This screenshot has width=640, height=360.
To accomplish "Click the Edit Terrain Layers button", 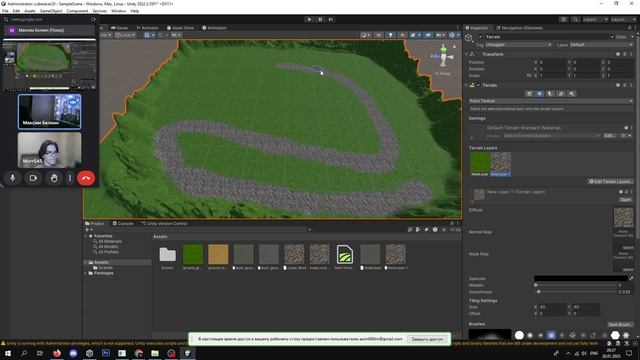I will (x=611, y=181).
